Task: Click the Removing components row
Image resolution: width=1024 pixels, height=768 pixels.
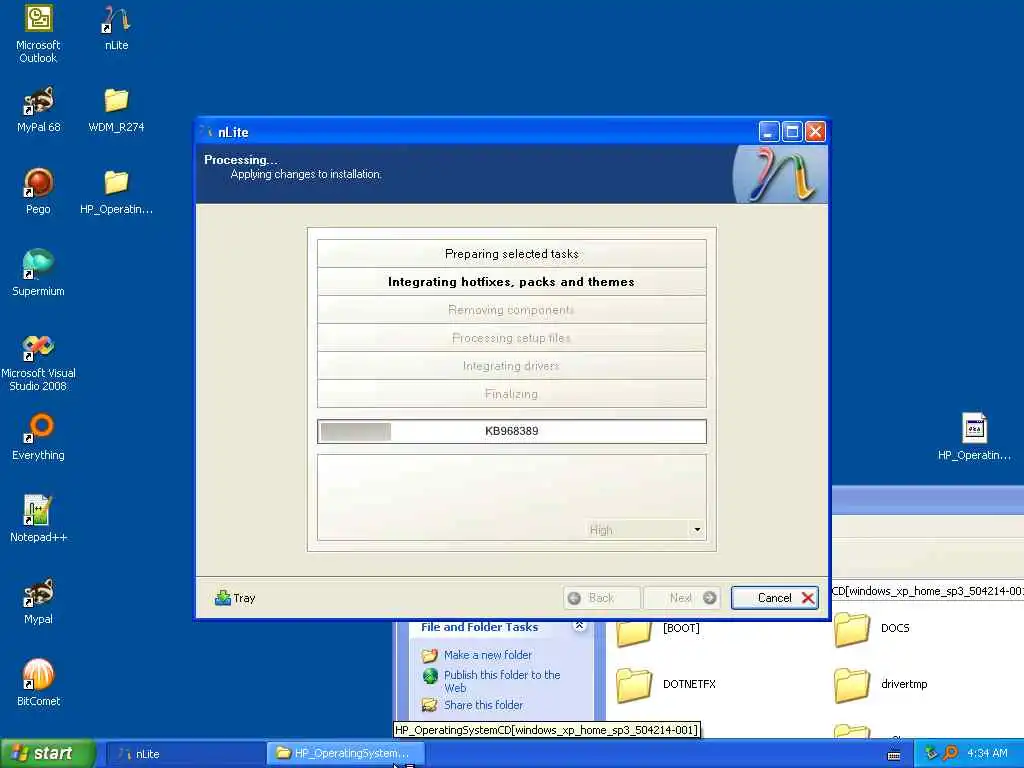Action: [x=511, y=310]
